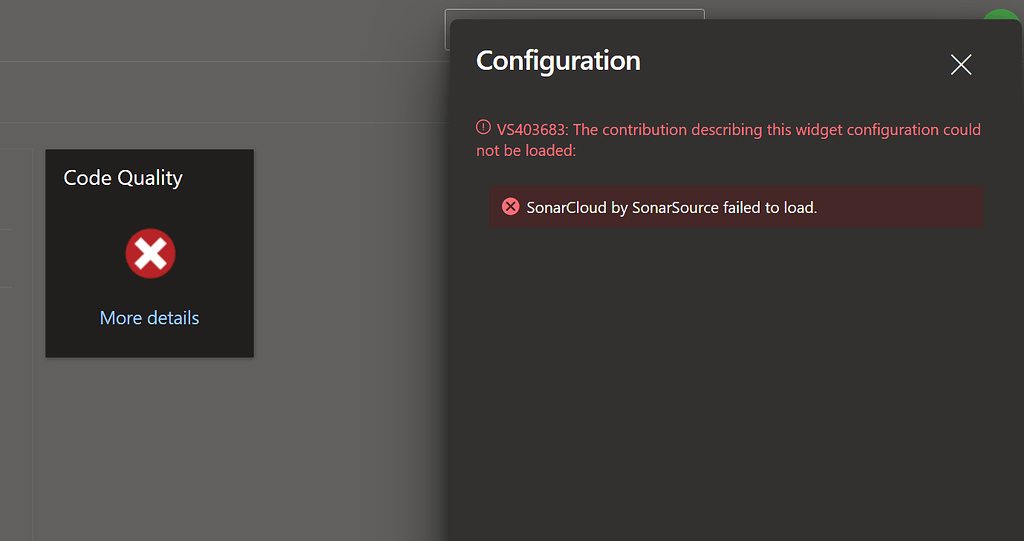The height and width of the screenshot is (541, 1024).
Task: Click the warning circle icon beside VS403683
Action: [484, 128]
